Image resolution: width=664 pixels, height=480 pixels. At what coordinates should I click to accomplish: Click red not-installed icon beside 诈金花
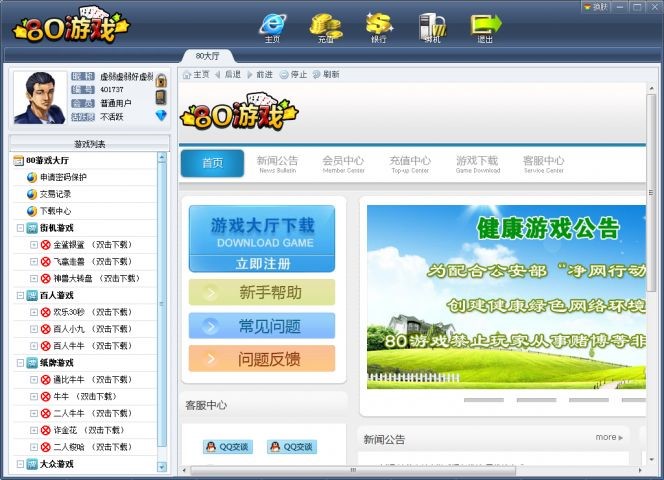tap(46, 430)
